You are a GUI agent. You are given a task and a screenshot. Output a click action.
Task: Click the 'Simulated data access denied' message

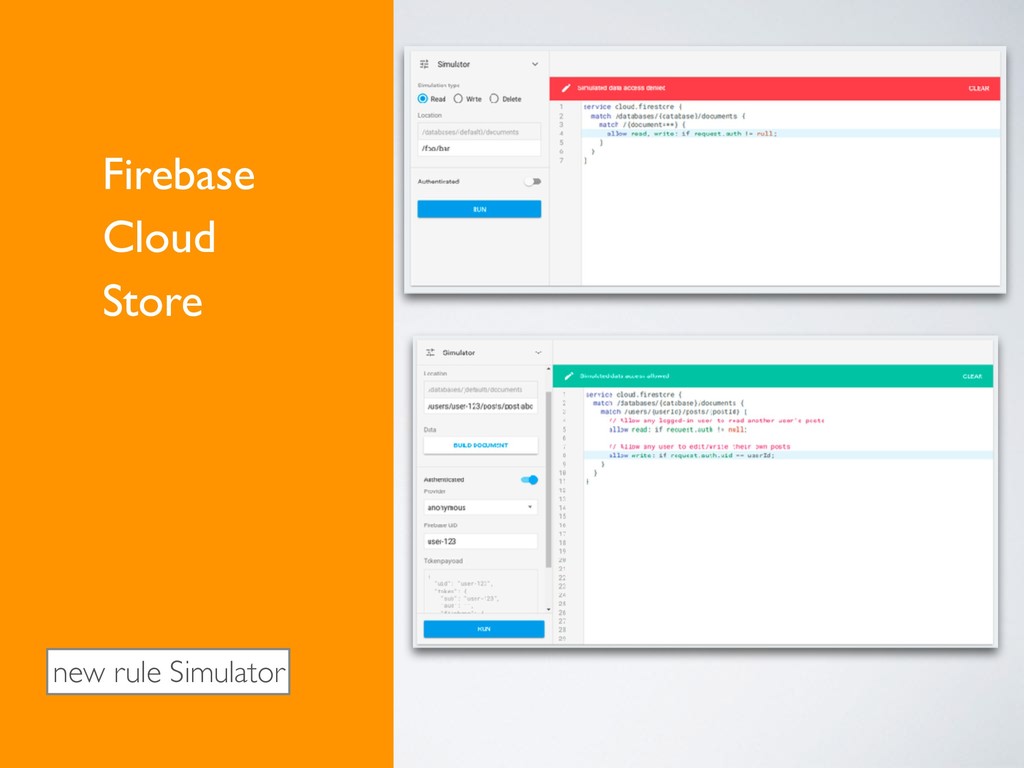pyautogui.click(x=621, y=88)
